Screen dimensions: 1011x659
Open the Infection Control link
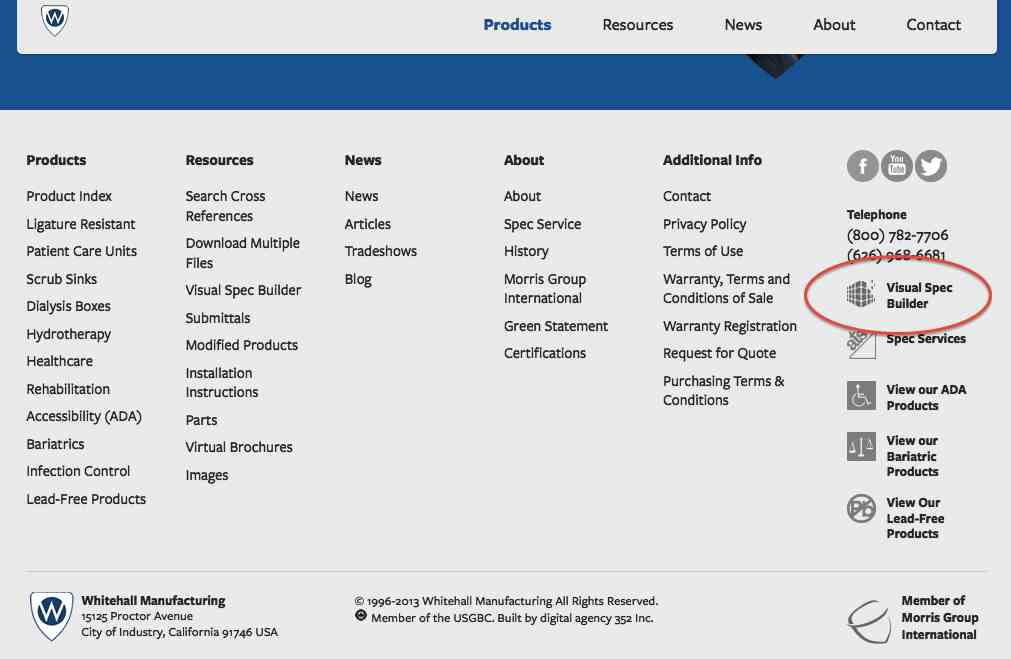(x=78, y=471)
